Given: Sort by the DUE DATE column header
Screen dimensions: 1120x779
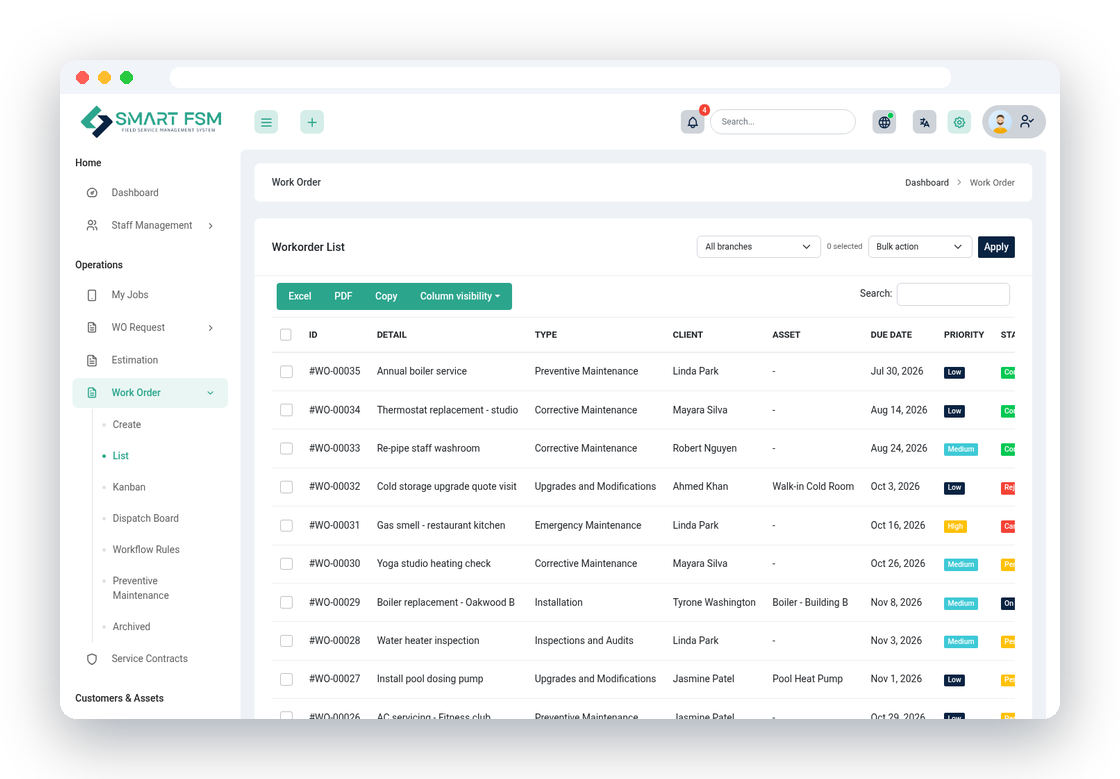Looking at the screenshot, I should click(x=891, y=335).
